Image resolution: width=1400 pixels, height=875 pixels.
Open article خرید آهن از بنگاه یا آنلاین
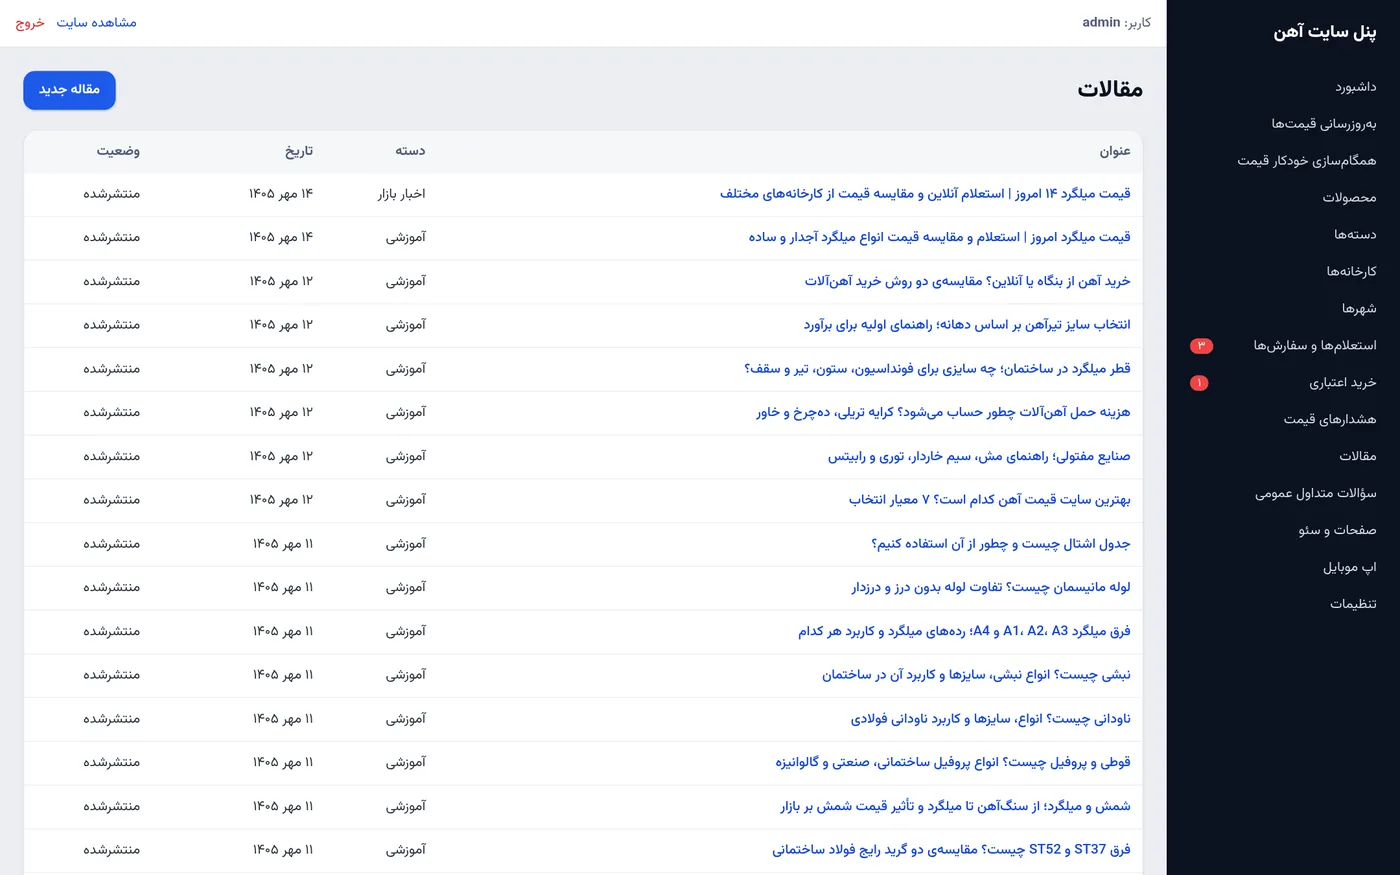coord(967,282)
